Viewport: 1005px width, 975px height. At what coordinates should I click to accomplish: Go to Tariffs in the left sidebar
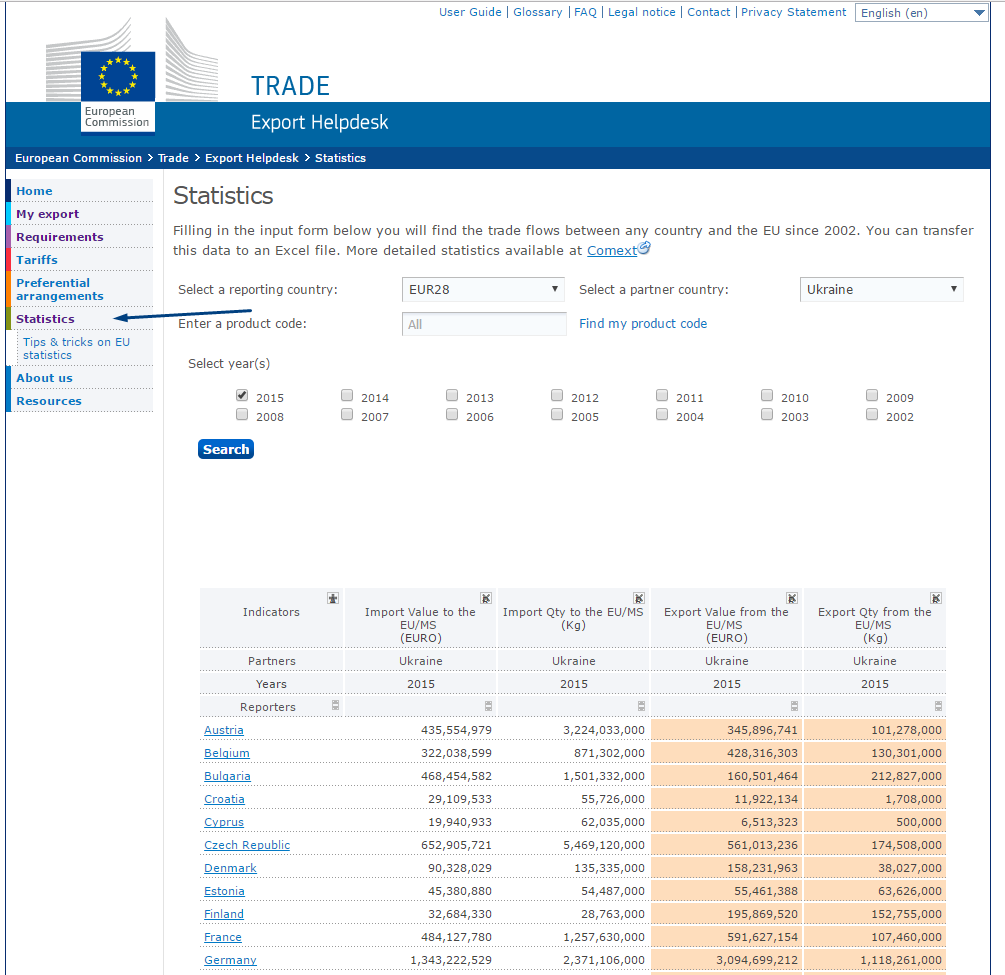click(x=37, y=260)
